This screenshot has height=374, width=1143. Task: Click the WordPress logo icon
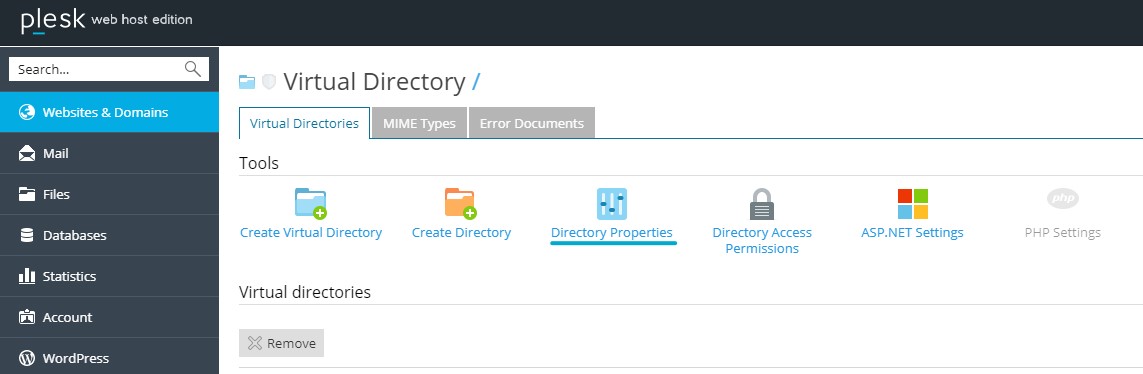click(x=27, y=358)
